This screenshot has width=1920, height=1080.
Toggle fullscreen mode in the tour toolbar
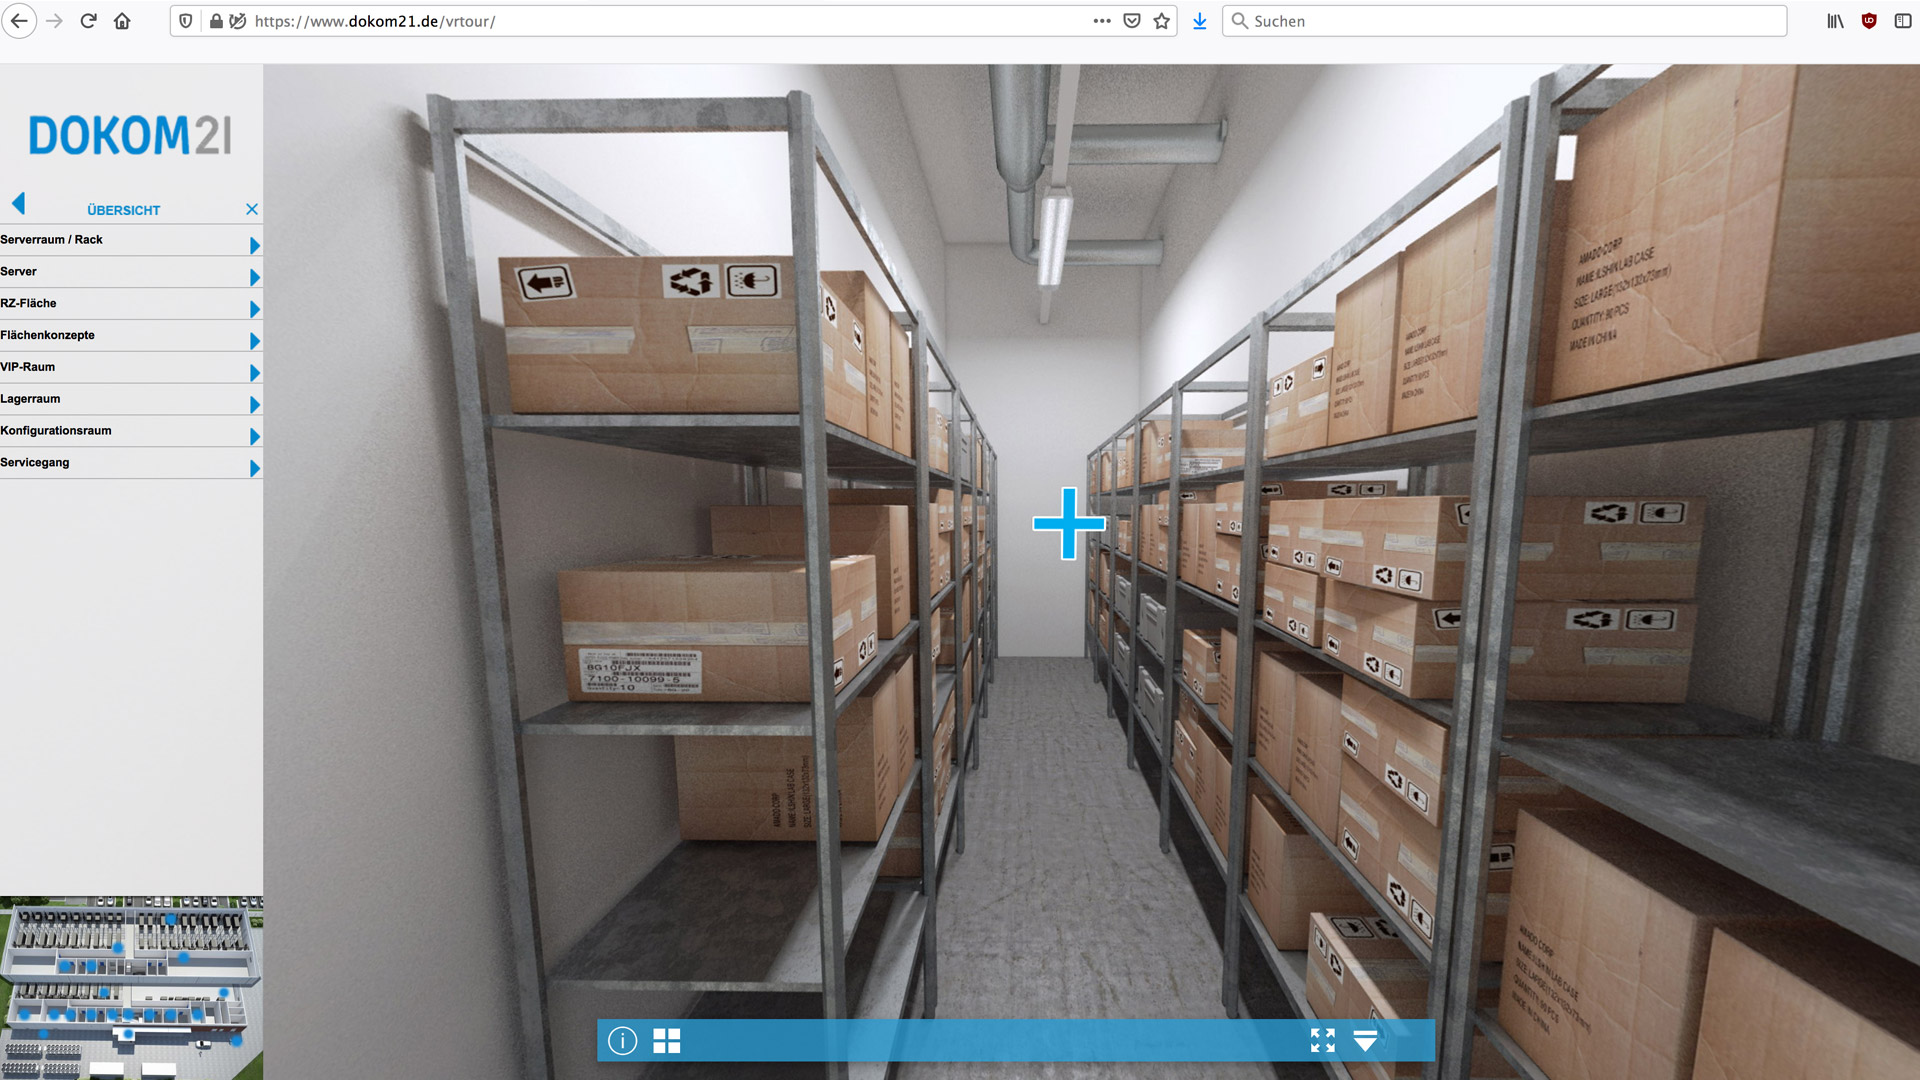pos(1322,1041)
